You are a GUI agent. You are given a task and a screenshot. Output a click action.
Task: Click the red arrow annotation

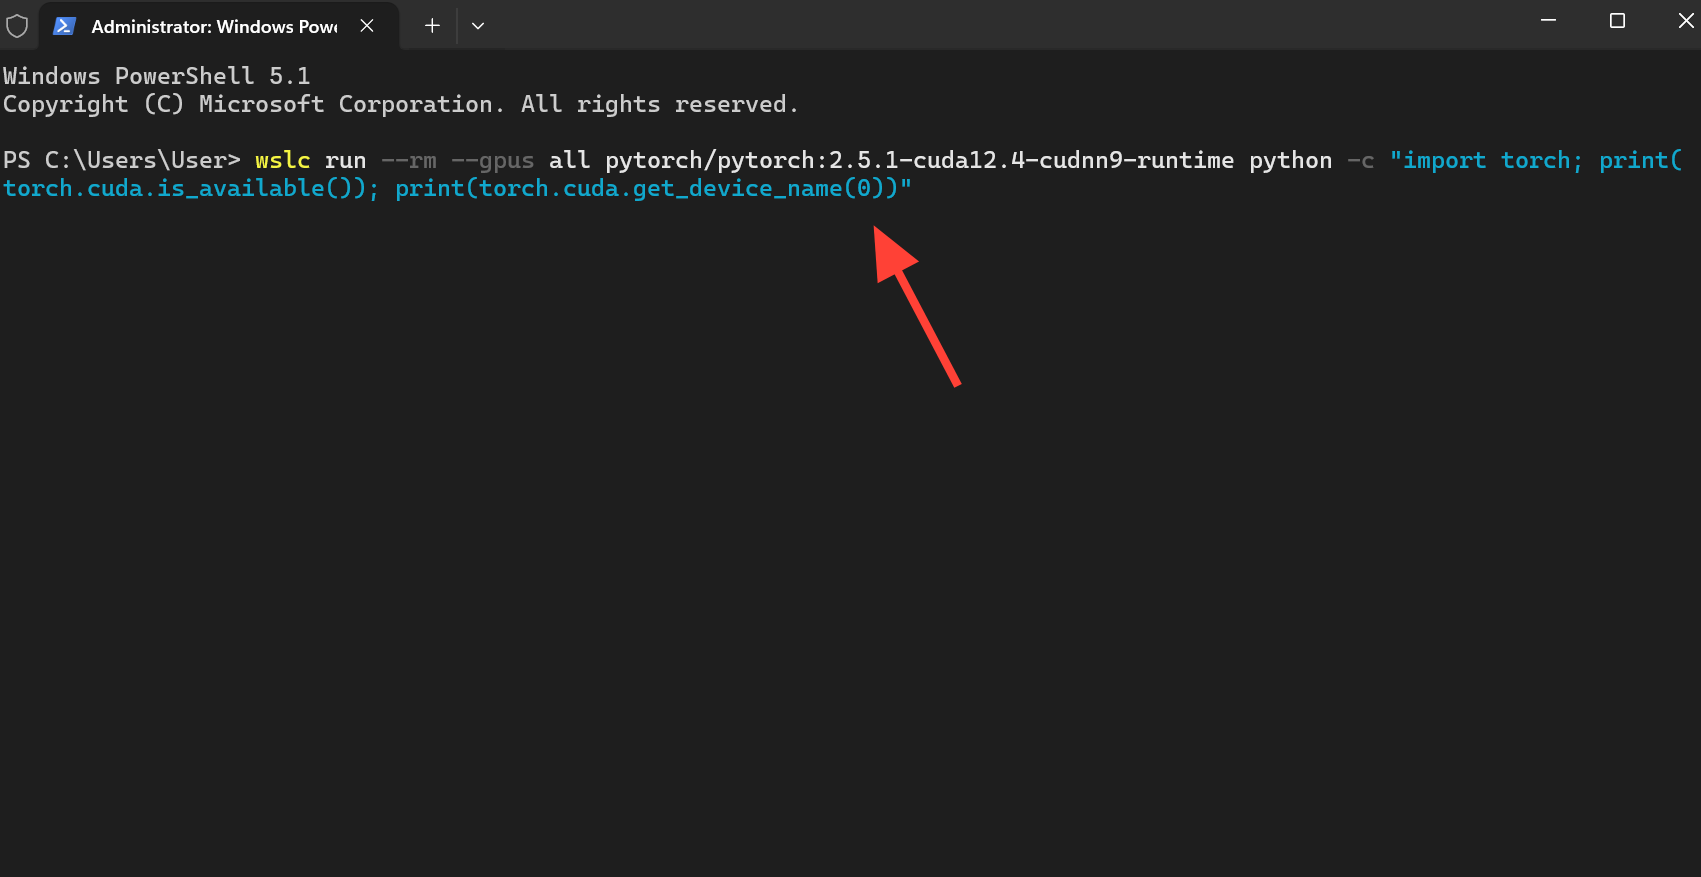(915, 305)
